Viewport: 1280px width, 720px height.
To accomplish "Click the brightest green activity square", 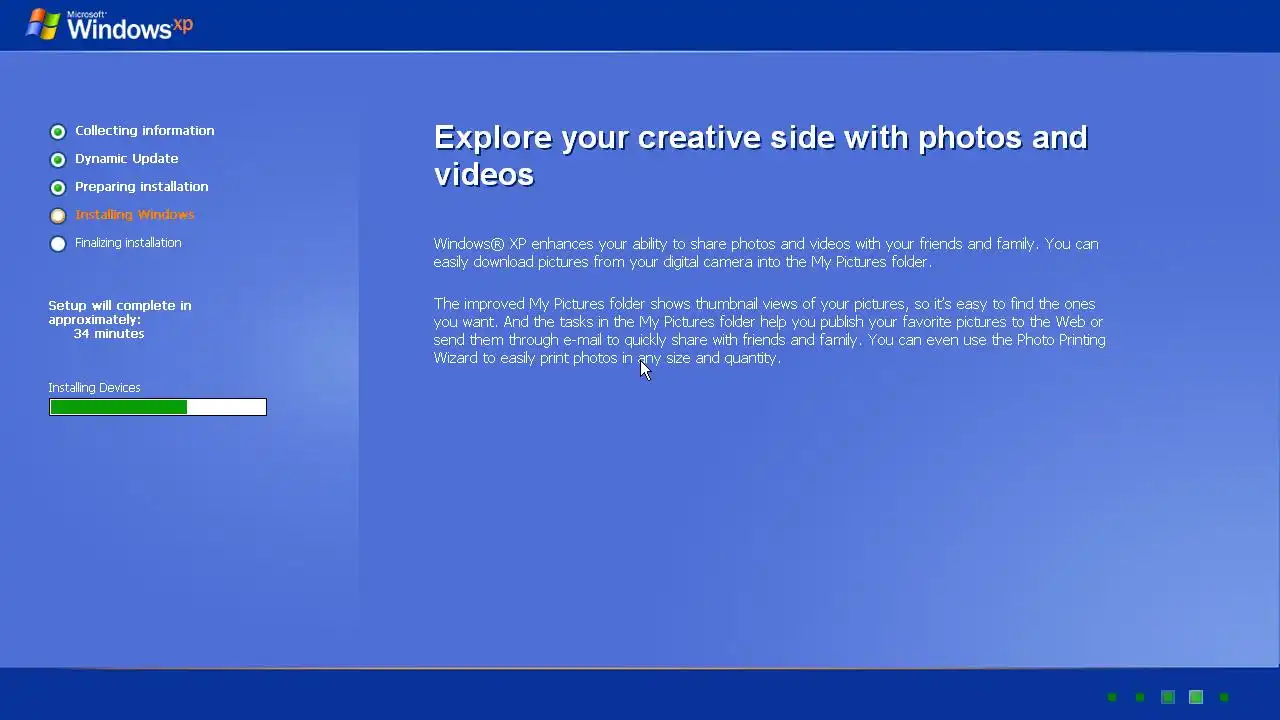I will point(1196,697).
